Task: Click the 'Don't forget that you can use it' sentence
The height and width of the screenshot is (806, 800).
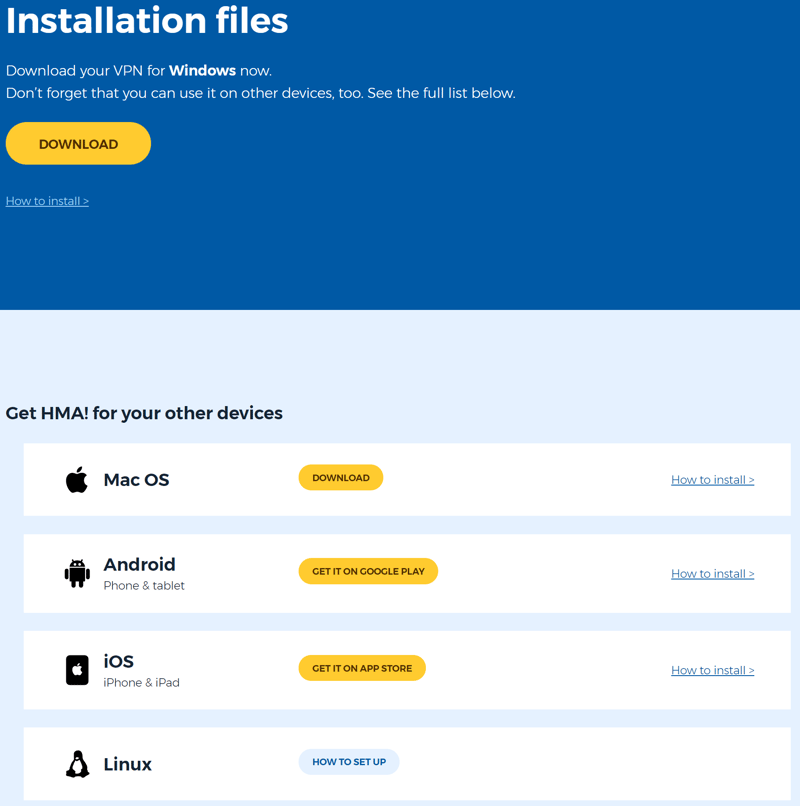Action: [x=261, y=93]
